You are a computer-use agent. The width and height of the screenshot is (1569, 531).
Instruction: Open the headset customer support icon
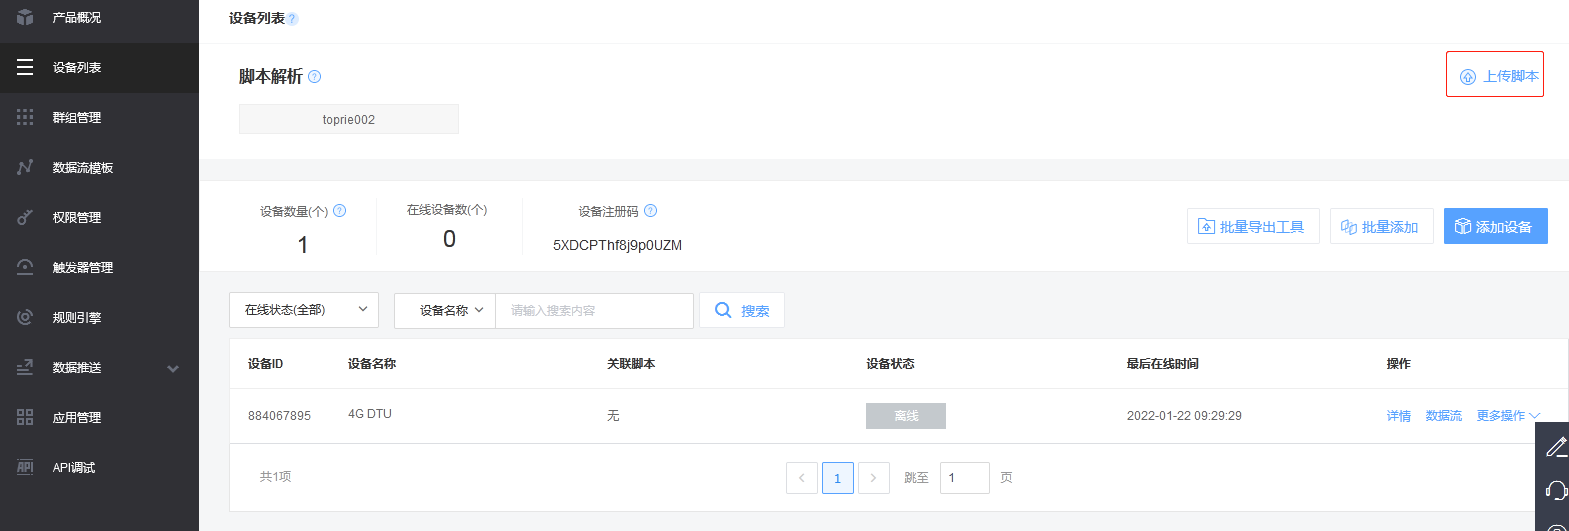[1556, 489]
